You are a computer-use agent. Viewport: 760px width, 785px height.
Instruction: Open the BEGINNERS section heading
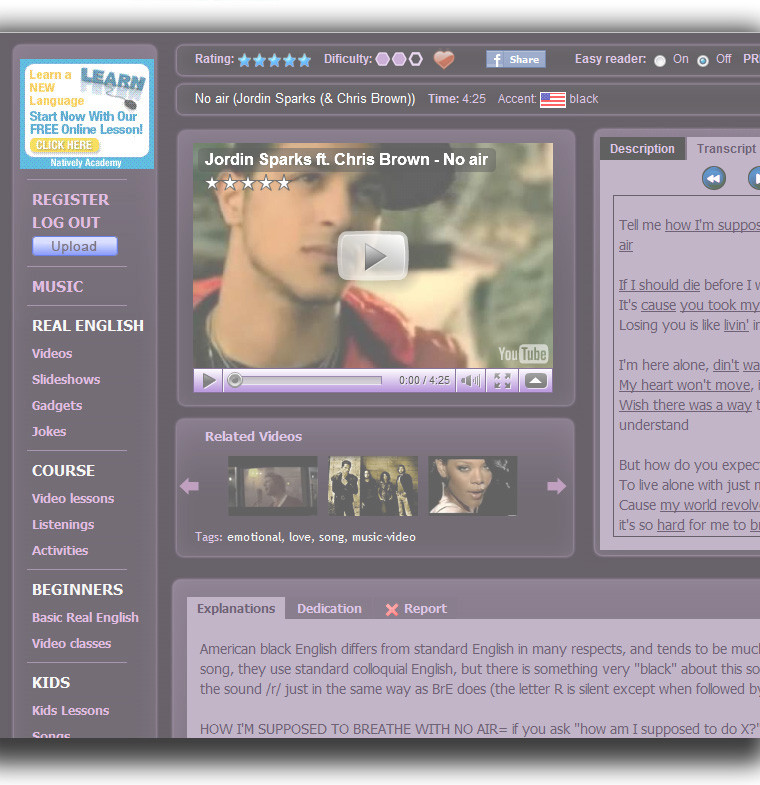[78, 590]
